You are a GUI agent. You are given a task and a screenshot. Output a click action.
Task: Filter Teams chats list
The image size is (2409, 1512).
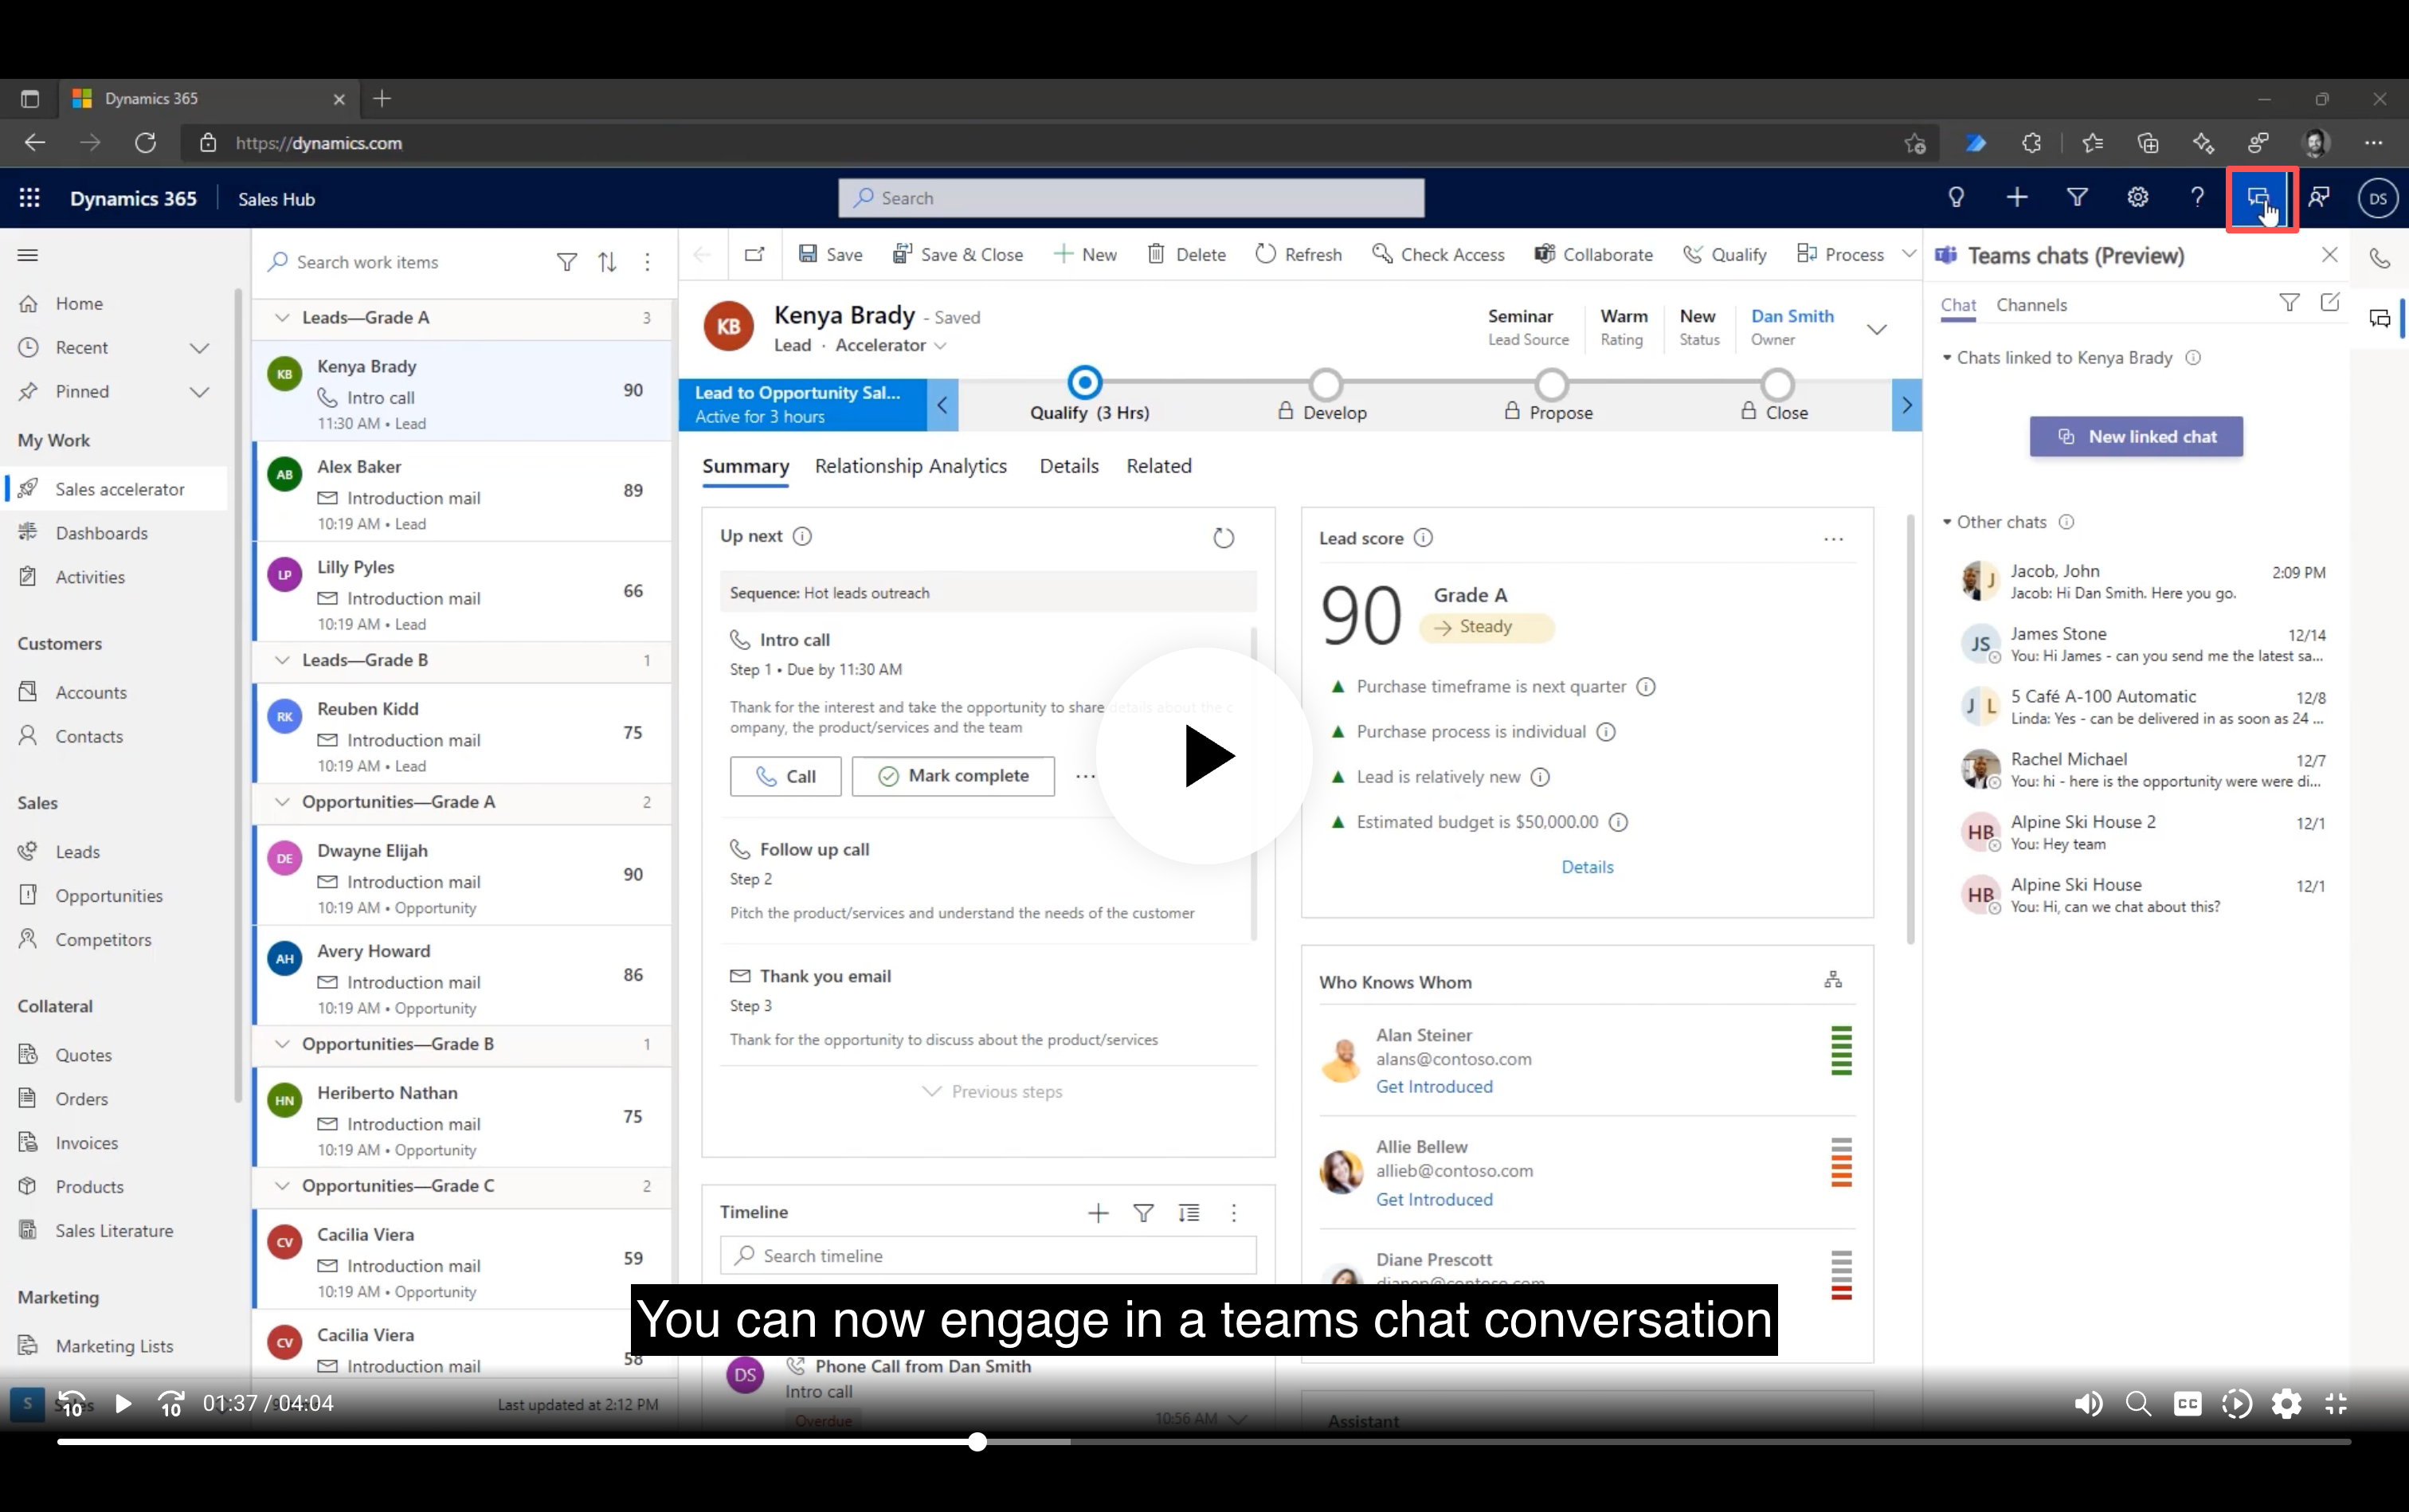click(2289, 302)
